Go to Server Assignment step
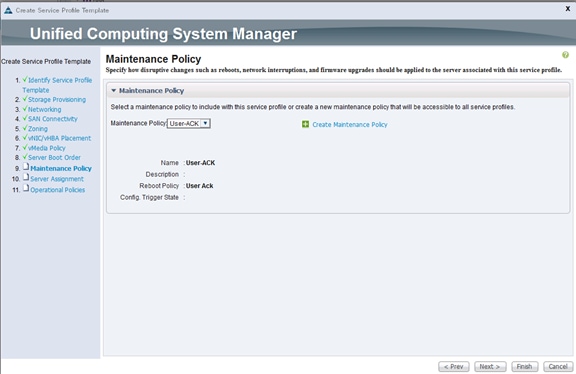This screenshot has height=374, width=576. pyautogui.click(x=57, y=179)
